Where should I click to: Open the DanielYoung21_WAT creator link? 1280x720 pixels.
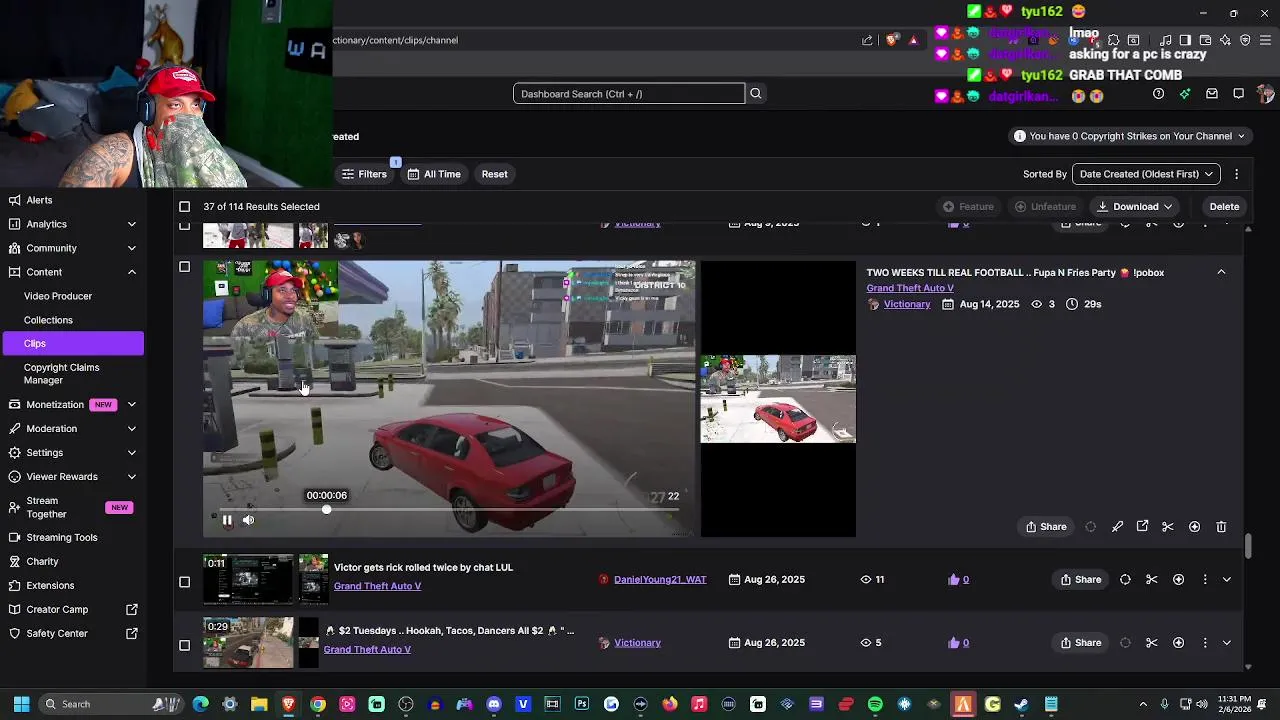click(x=660, y=580)
